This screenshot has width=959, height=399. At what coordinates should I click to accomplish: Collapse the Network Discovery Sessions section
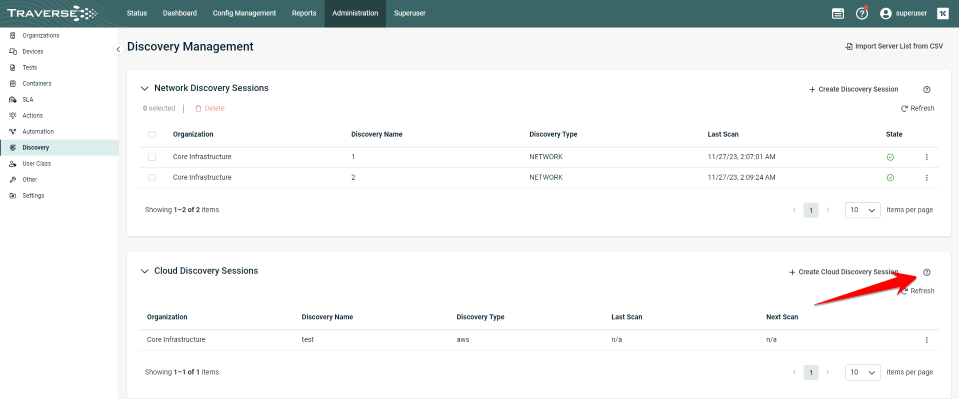(x=144, y=88)
